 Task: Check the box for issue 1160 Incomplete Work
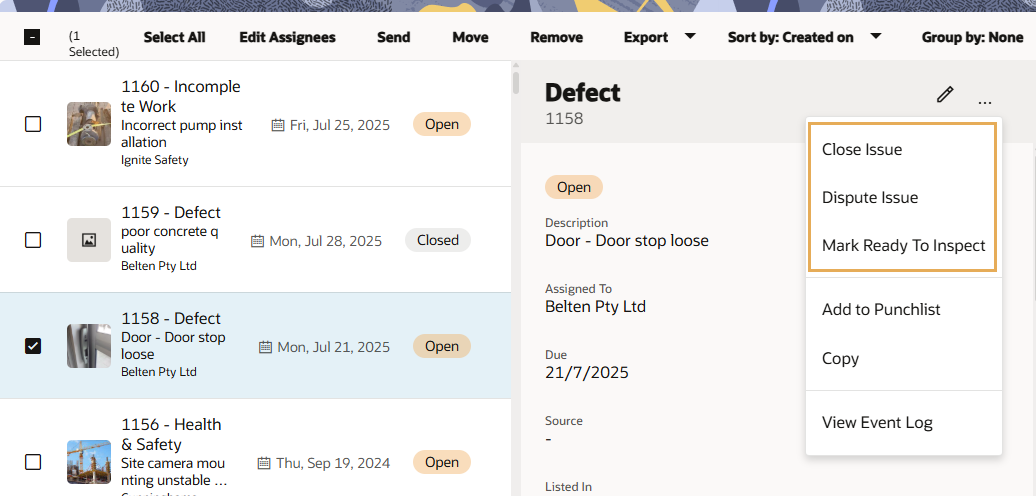(33, 124)
